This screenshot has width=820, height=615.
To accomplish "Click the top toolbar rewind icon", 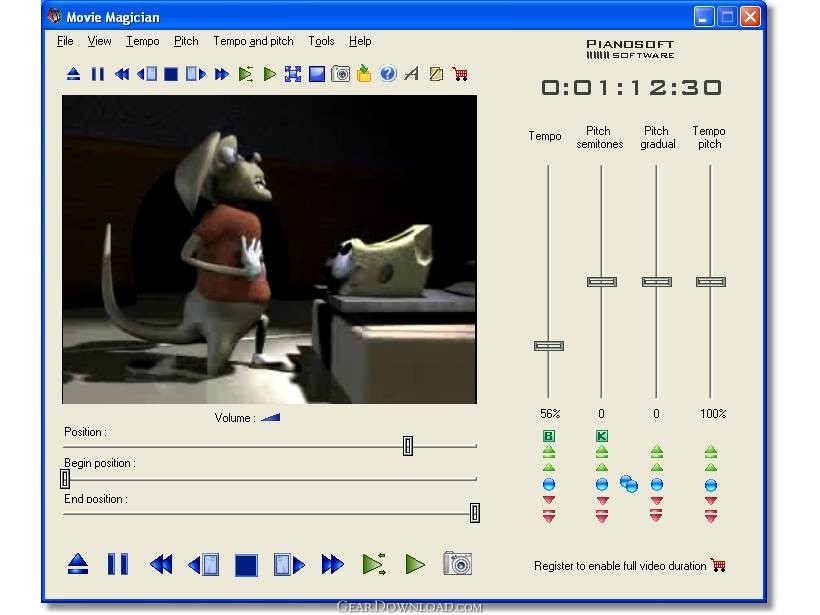I will click(x=122, y=74).
